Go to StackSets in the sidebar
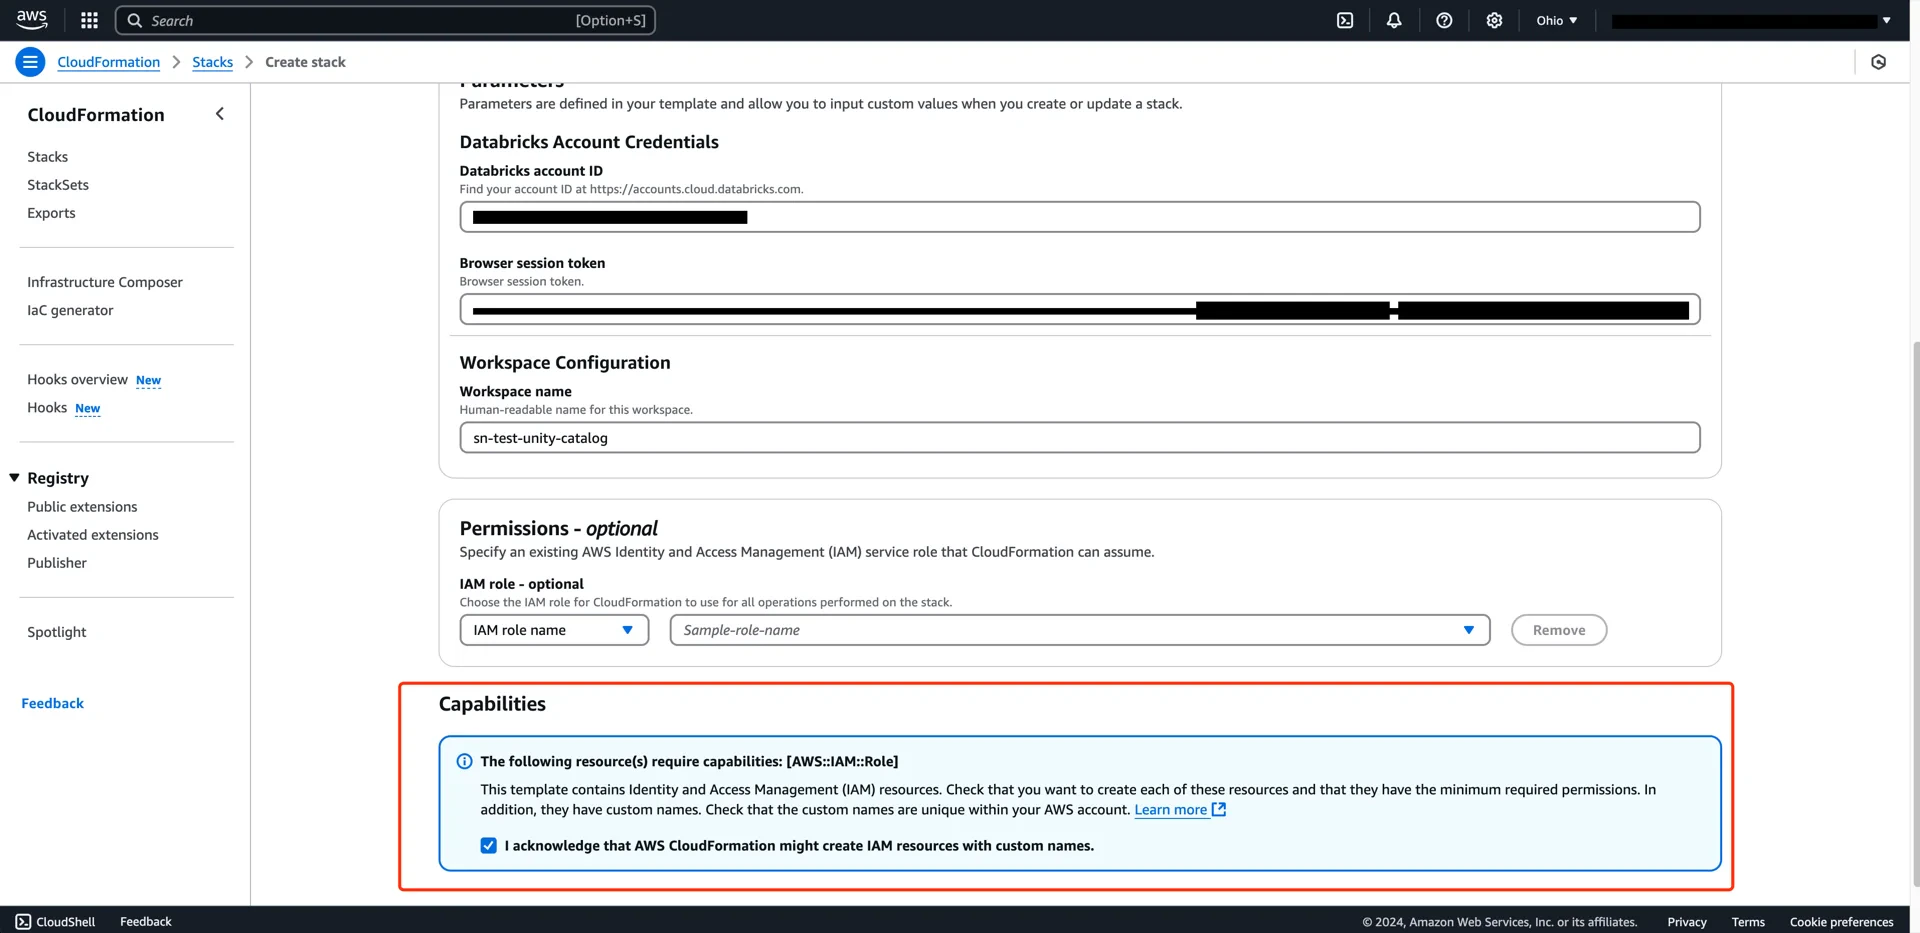Screen dimensions: 1920x933 tap(58, 185)
